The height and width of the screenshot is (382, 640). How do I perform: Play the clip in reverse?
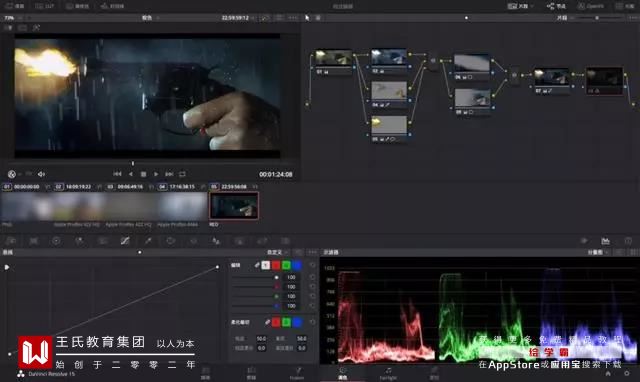click(131, 174)
